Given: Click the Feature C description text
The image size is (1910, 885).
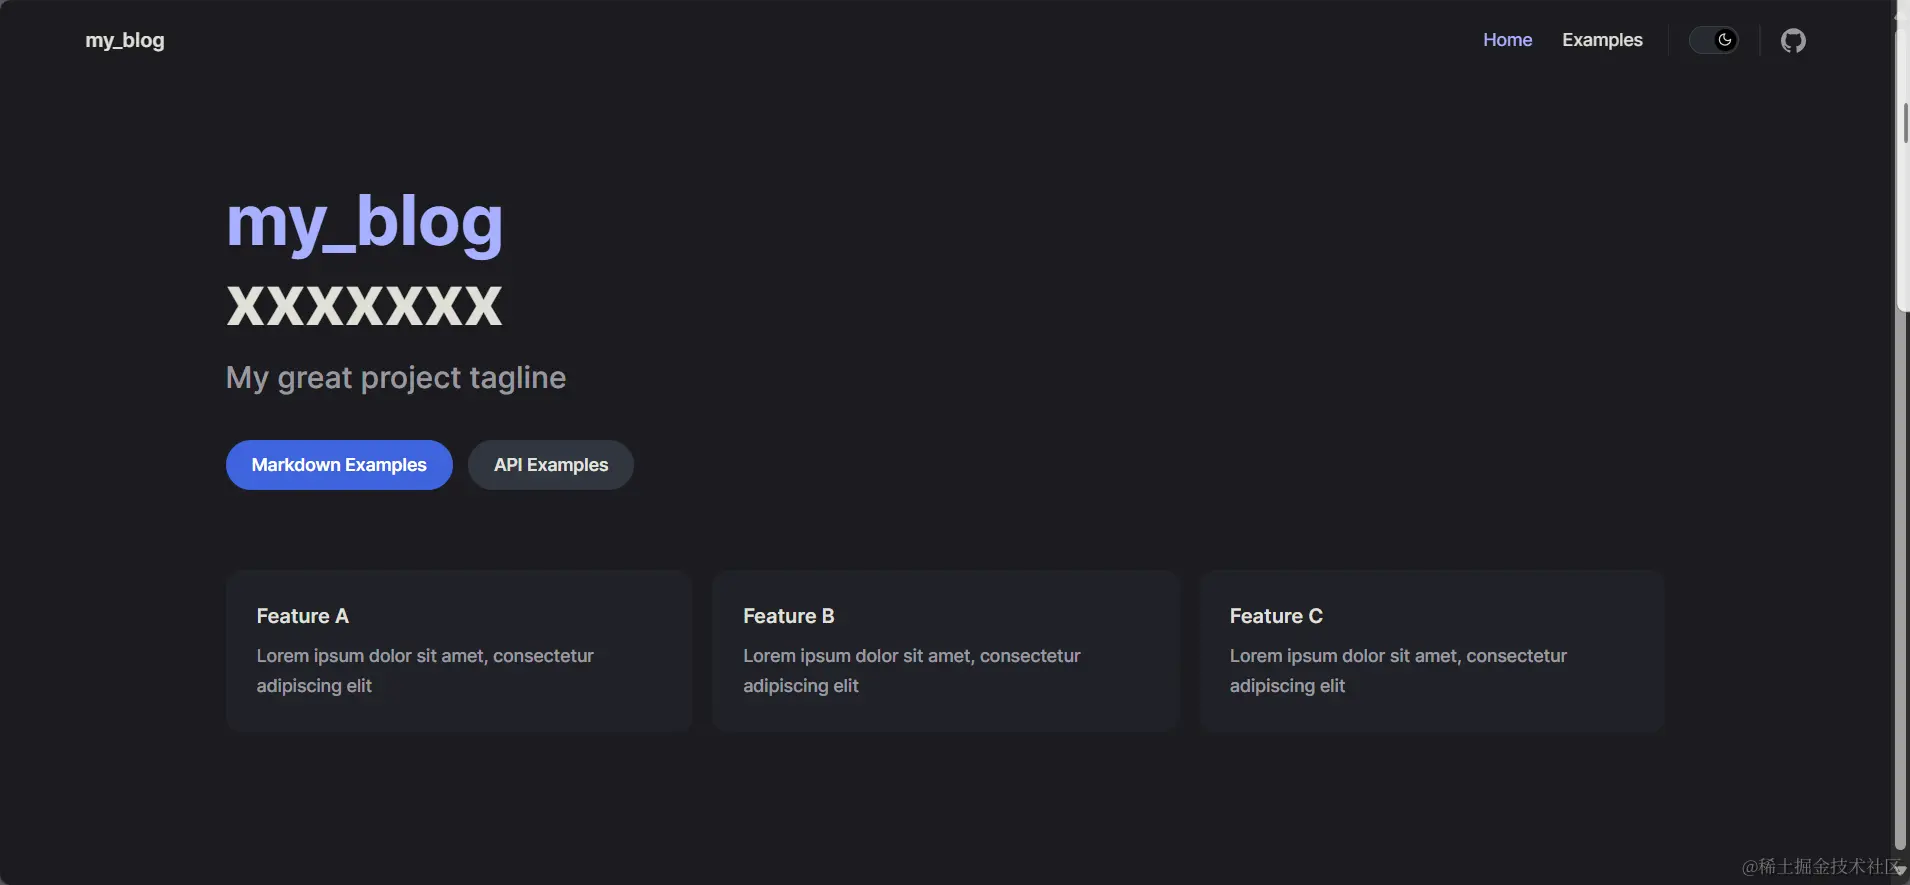Looking at the screenshot, I should tap(1397, 670).
